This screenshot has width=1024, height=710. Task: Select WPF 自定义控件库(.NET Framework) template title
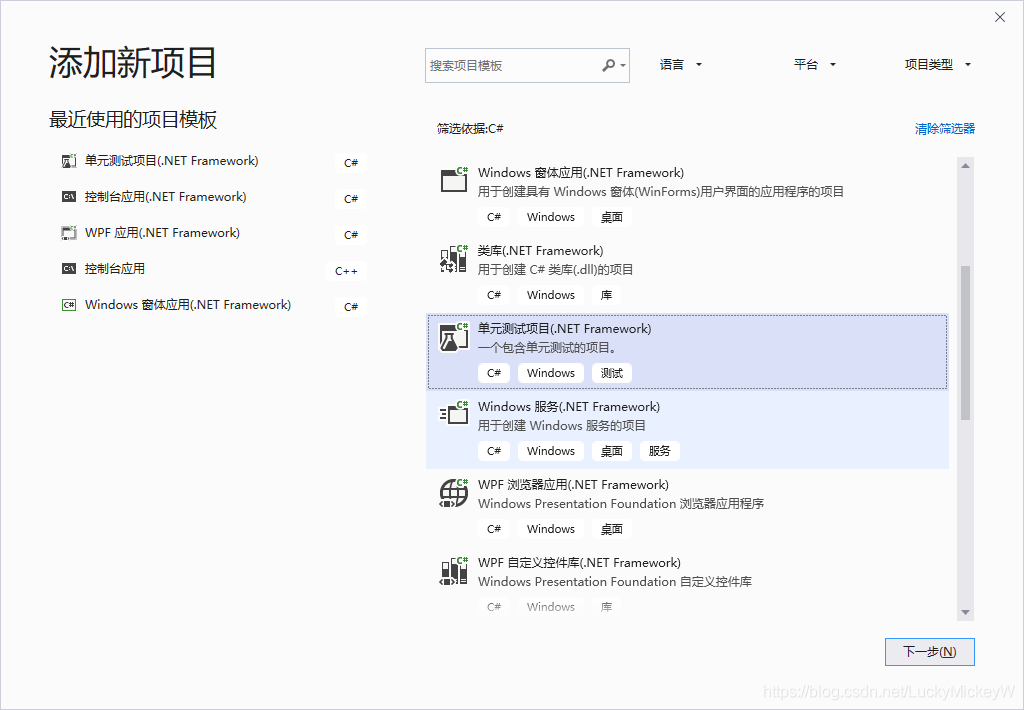point(579,562)
